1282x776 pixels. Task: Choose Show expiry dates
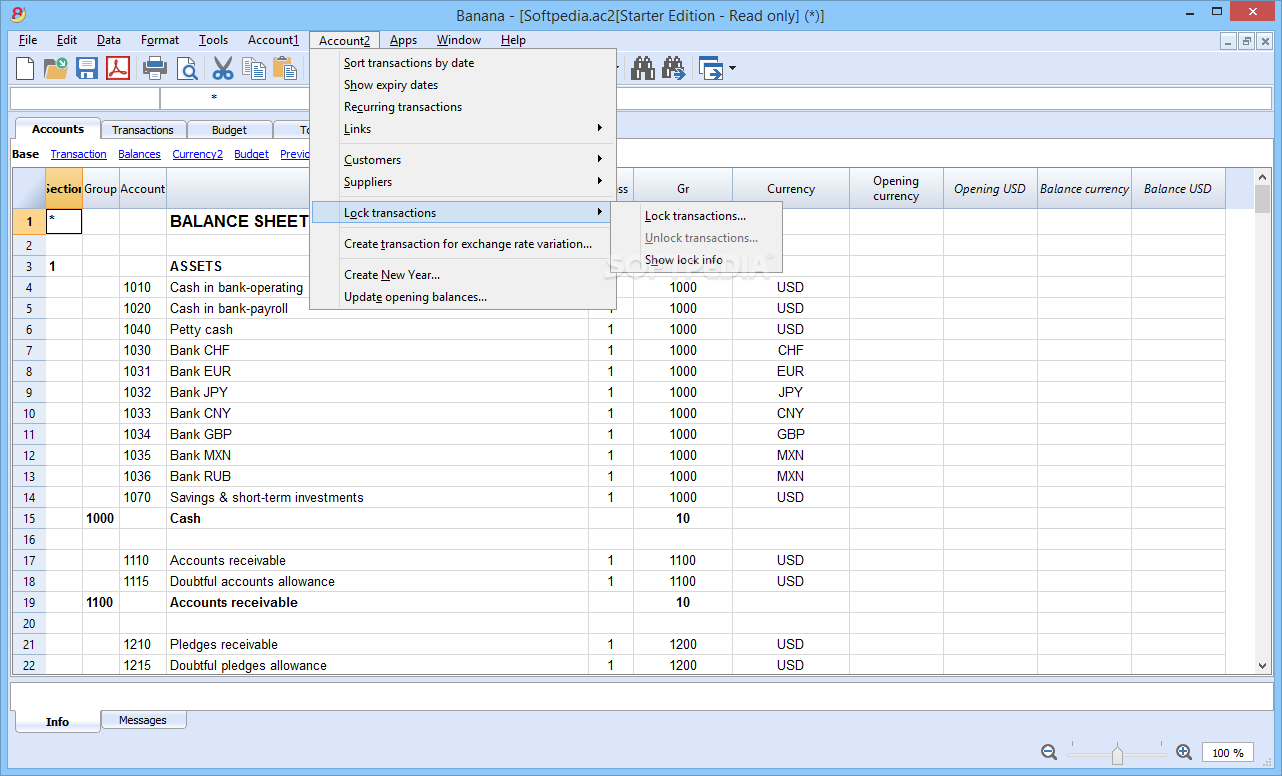[464, 85]
